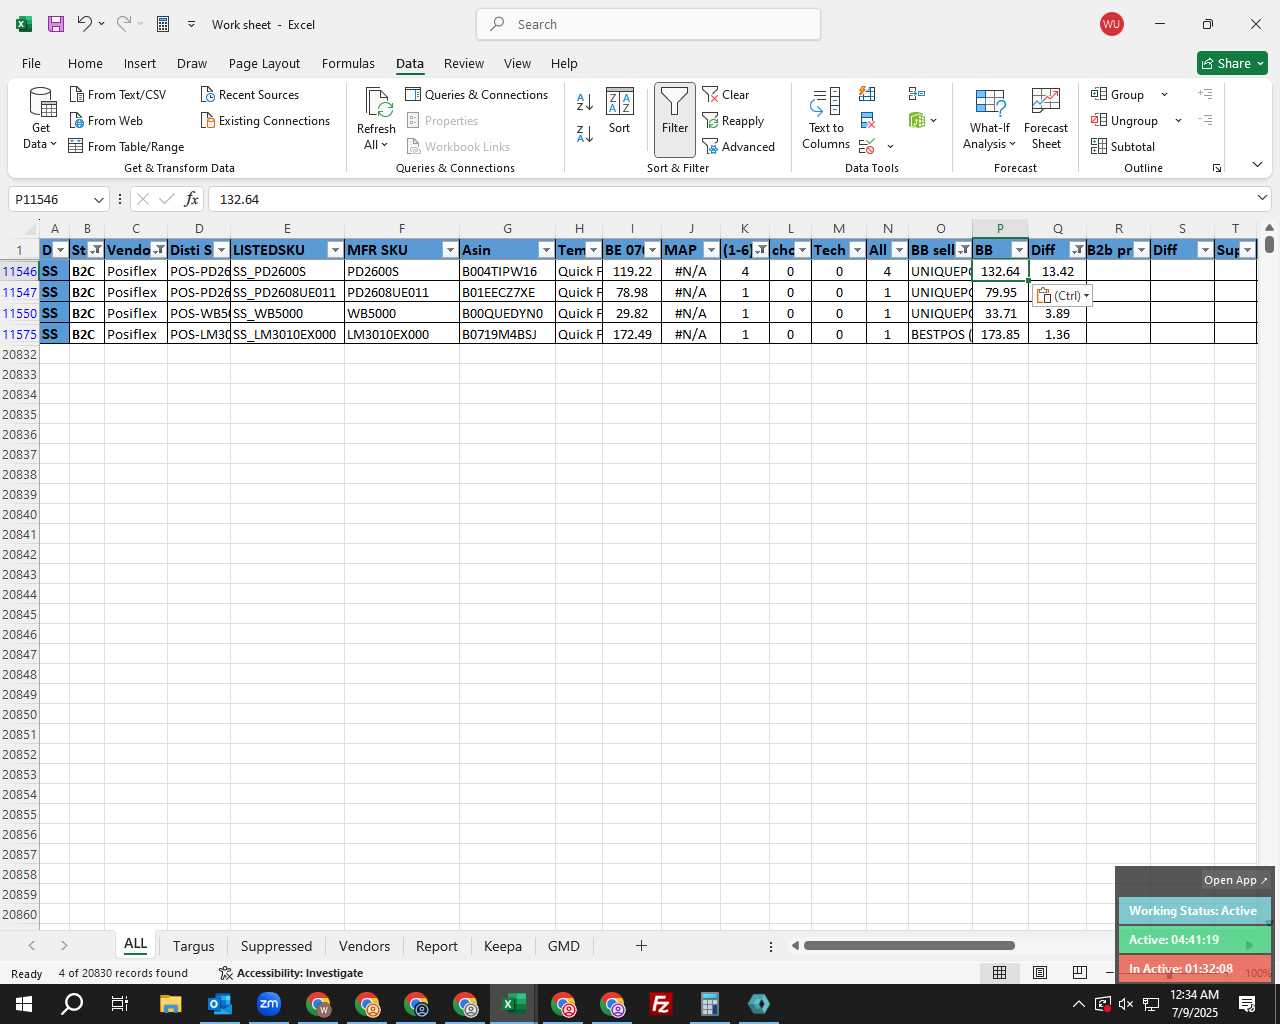Click the horizontal scrollbar thumb
1280x1024 pixels.
pyautogui.click(x=909, y=946)
